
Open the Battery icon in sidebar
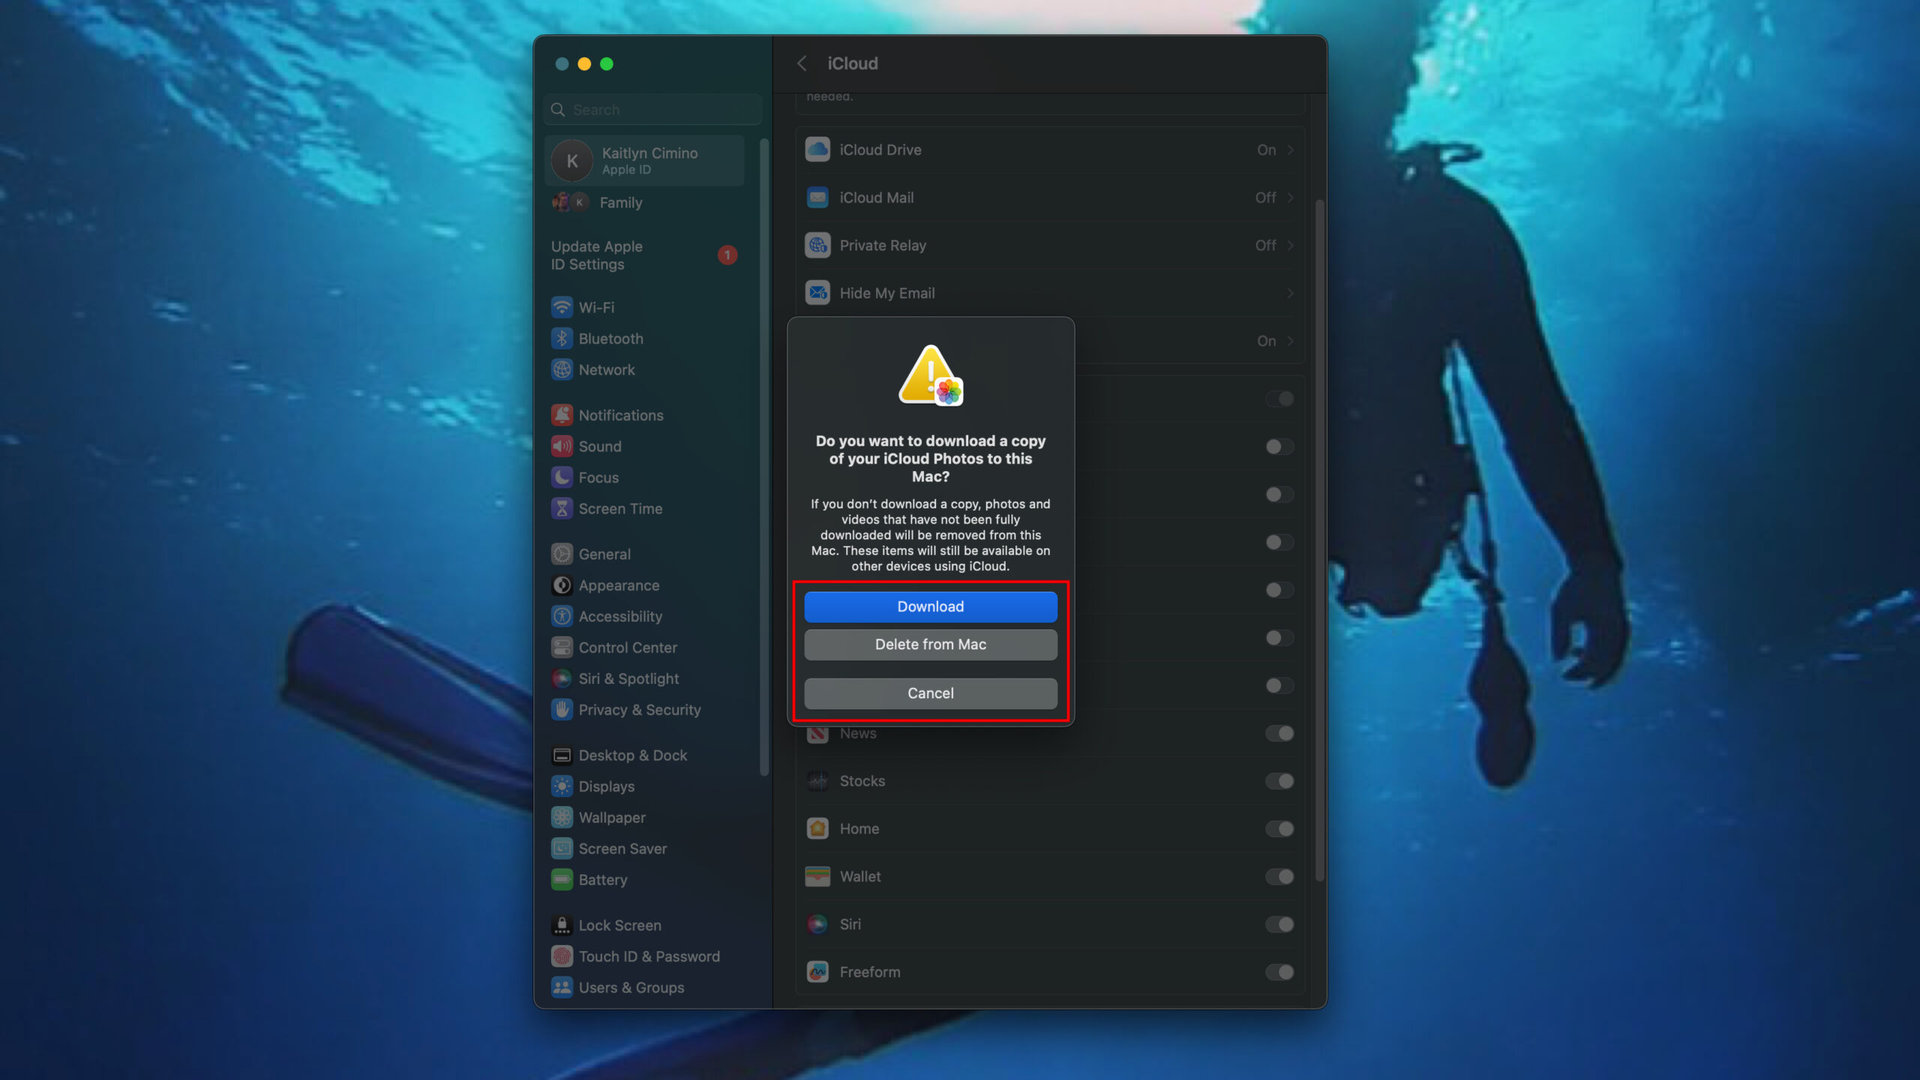click(x=562, y=879)
